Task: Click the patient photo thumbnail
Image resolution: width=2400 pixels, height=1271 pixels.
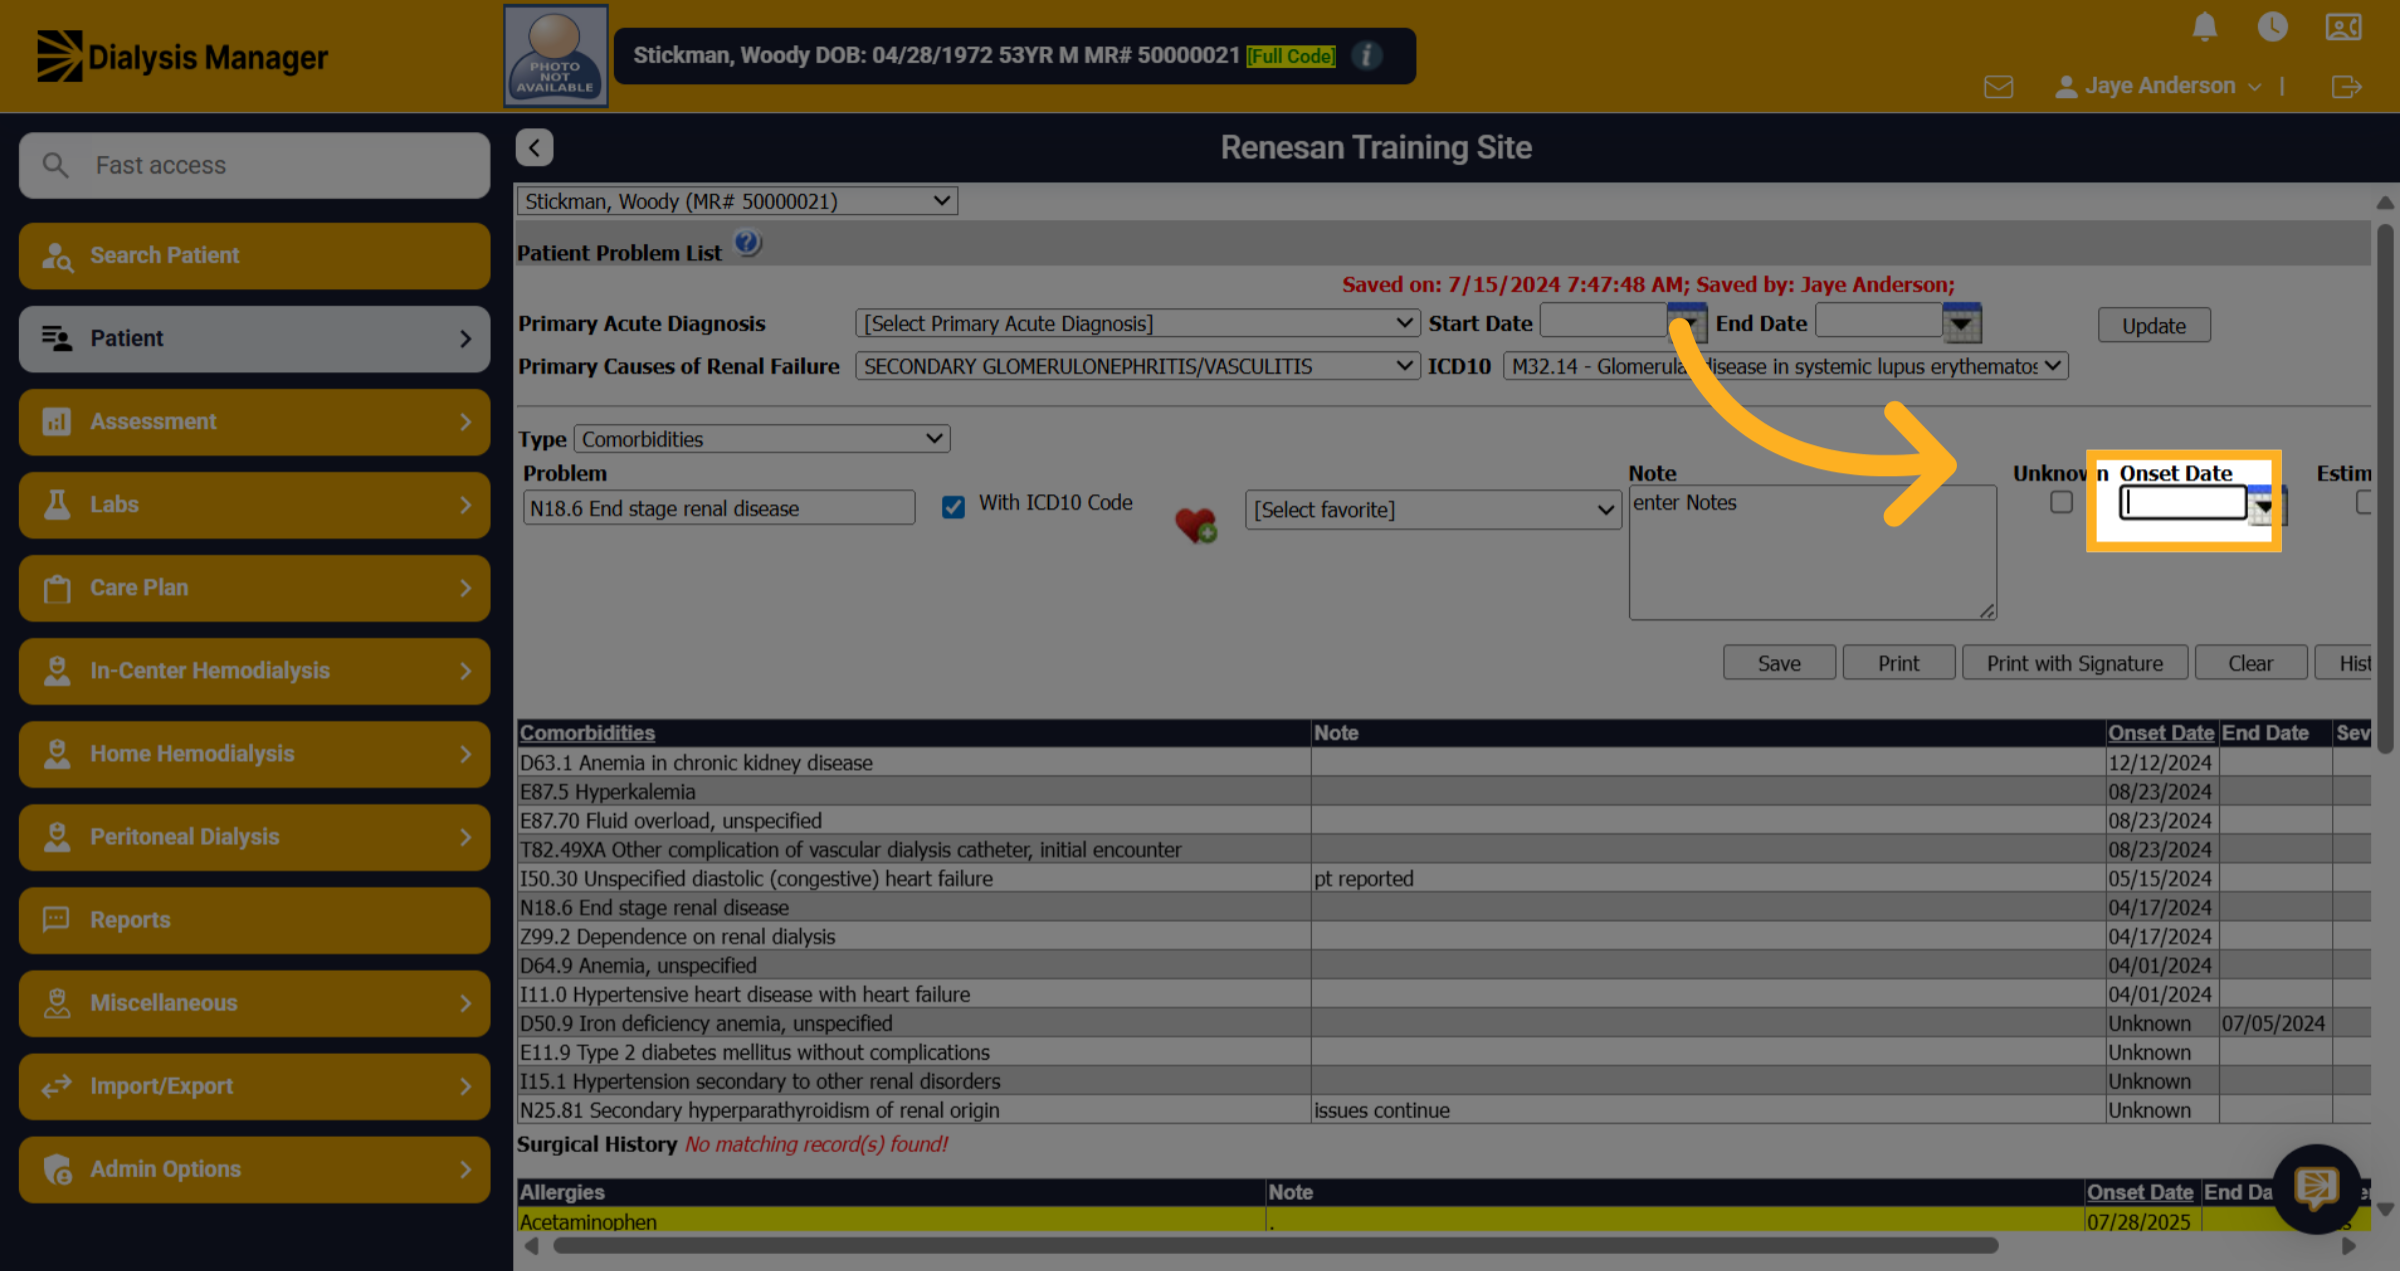Action: [x=555, y=56]
